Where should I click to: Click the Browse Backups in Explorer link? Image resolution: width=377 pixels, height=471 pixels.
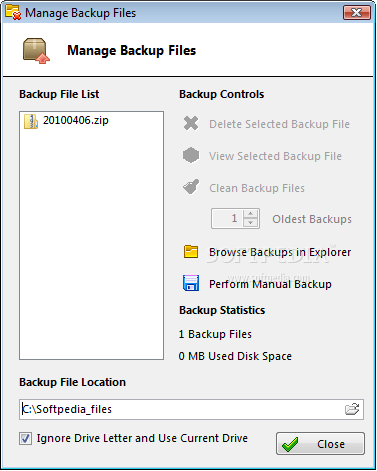click(x=280, y=252)
